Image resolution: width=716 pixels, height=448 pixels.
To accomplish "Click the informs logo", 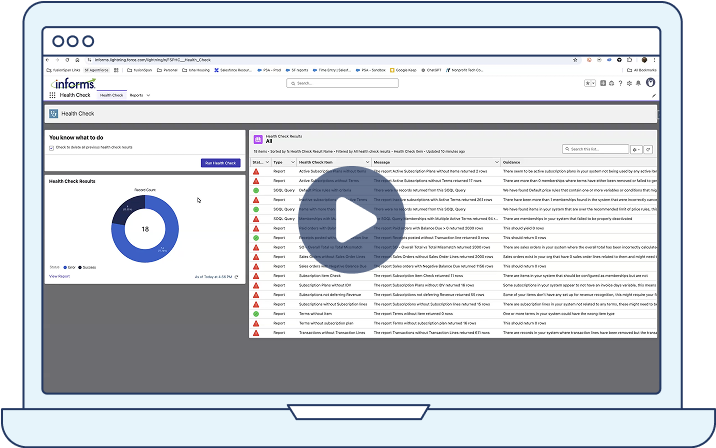I will point(73,84).
